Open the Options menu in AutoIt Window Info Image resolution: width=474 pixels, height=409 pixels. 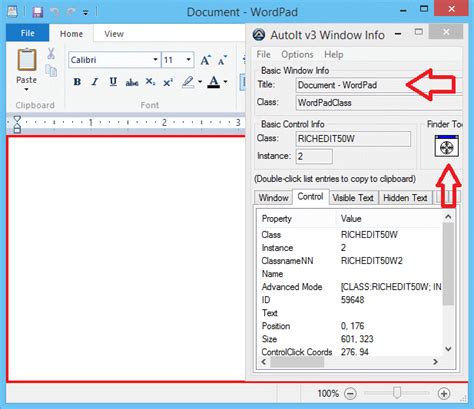297,54
